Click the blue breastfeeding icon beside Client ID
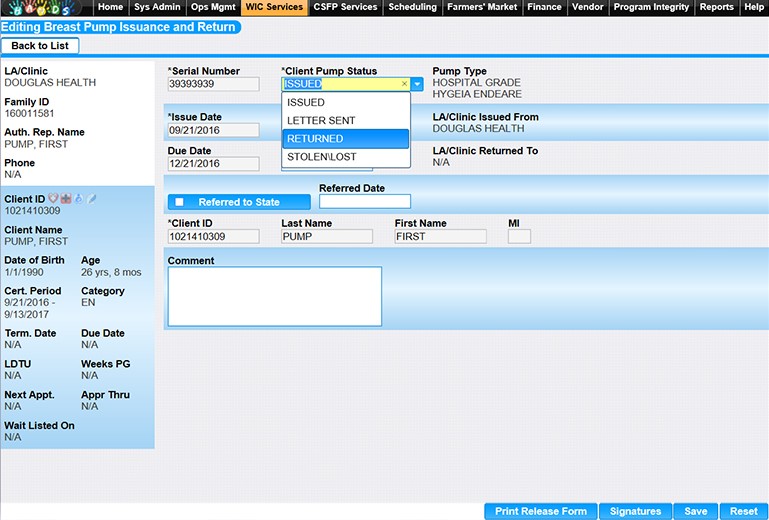The width and height of the screenshot is (769, 520). click(x=79, y=199)
